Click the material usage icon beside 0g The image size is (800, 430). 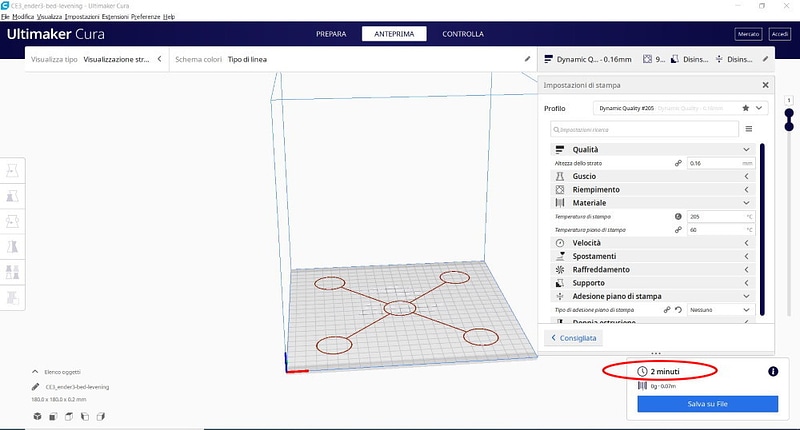(642, 386)
